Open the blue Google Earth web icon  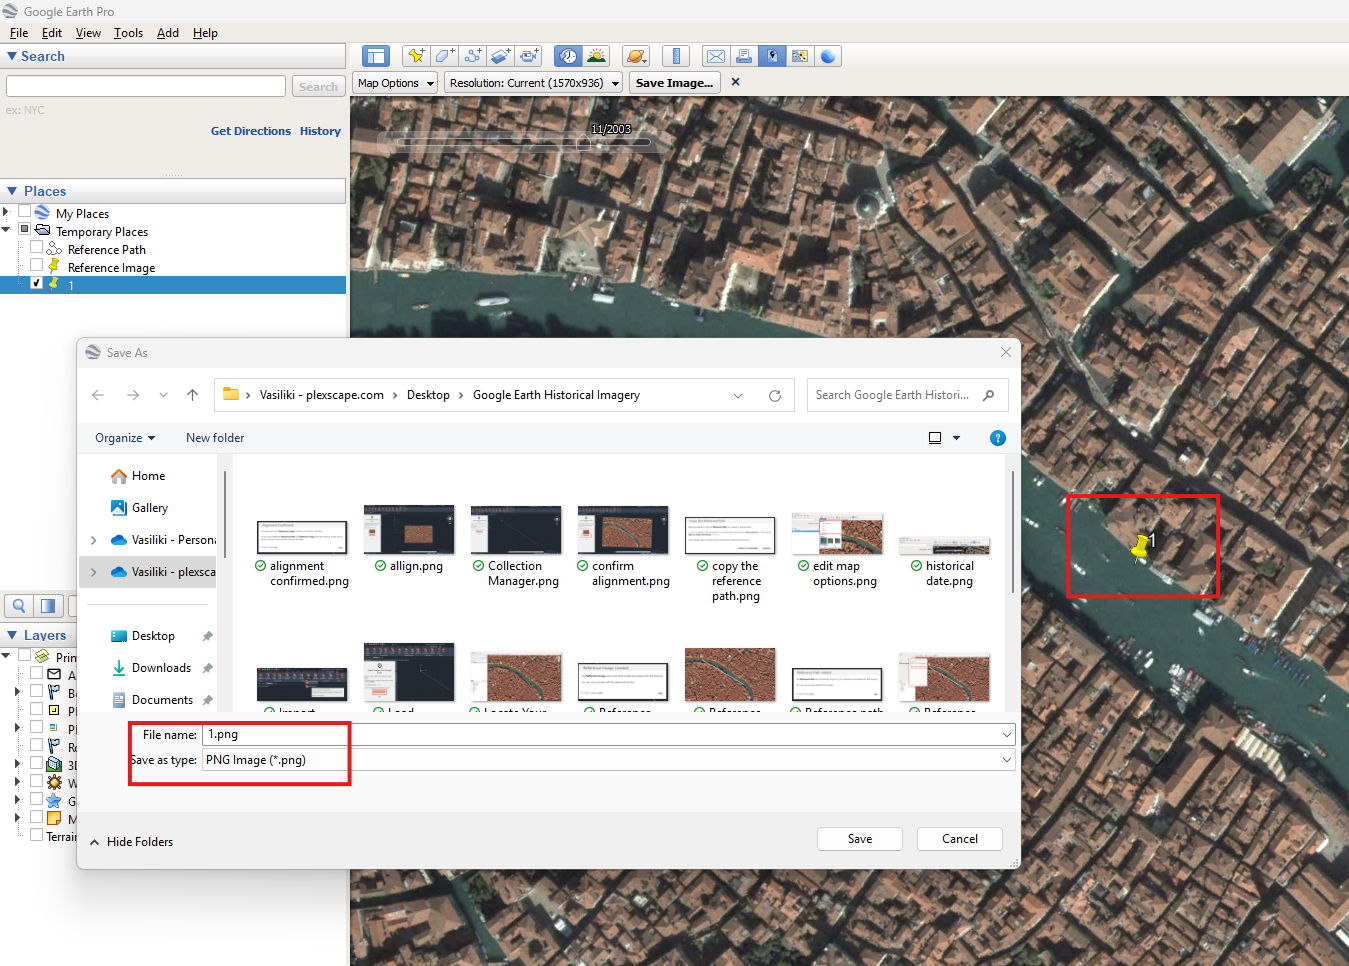tap(828, 56)
